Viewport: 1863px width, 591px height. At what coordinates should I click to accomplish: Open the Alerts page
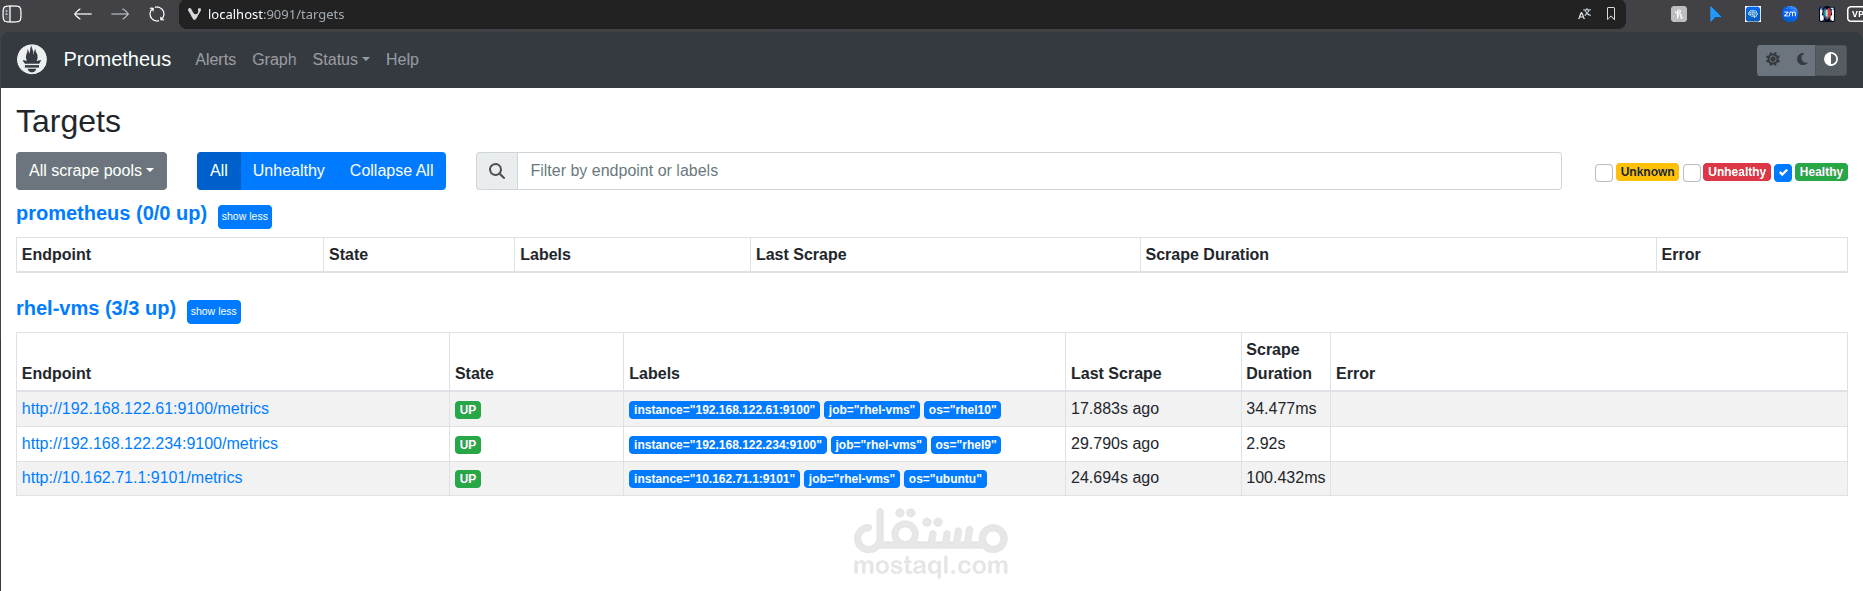(216, 60)
